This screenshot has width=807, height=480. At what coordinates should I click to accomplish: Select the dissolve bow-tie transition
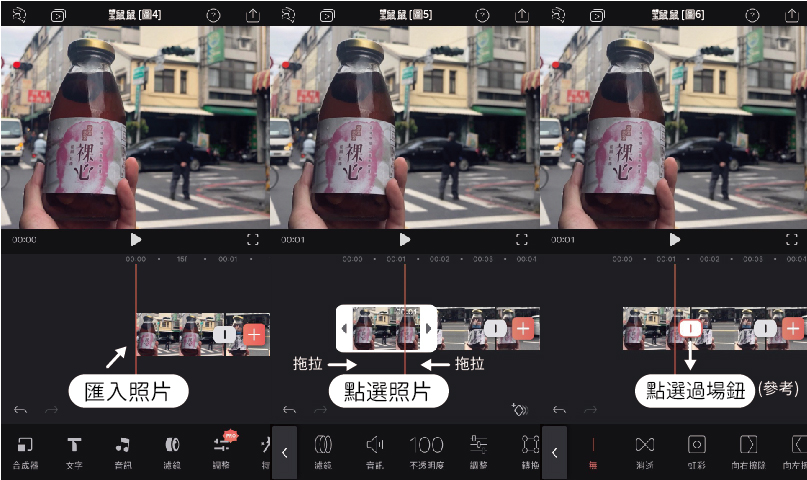645,452
